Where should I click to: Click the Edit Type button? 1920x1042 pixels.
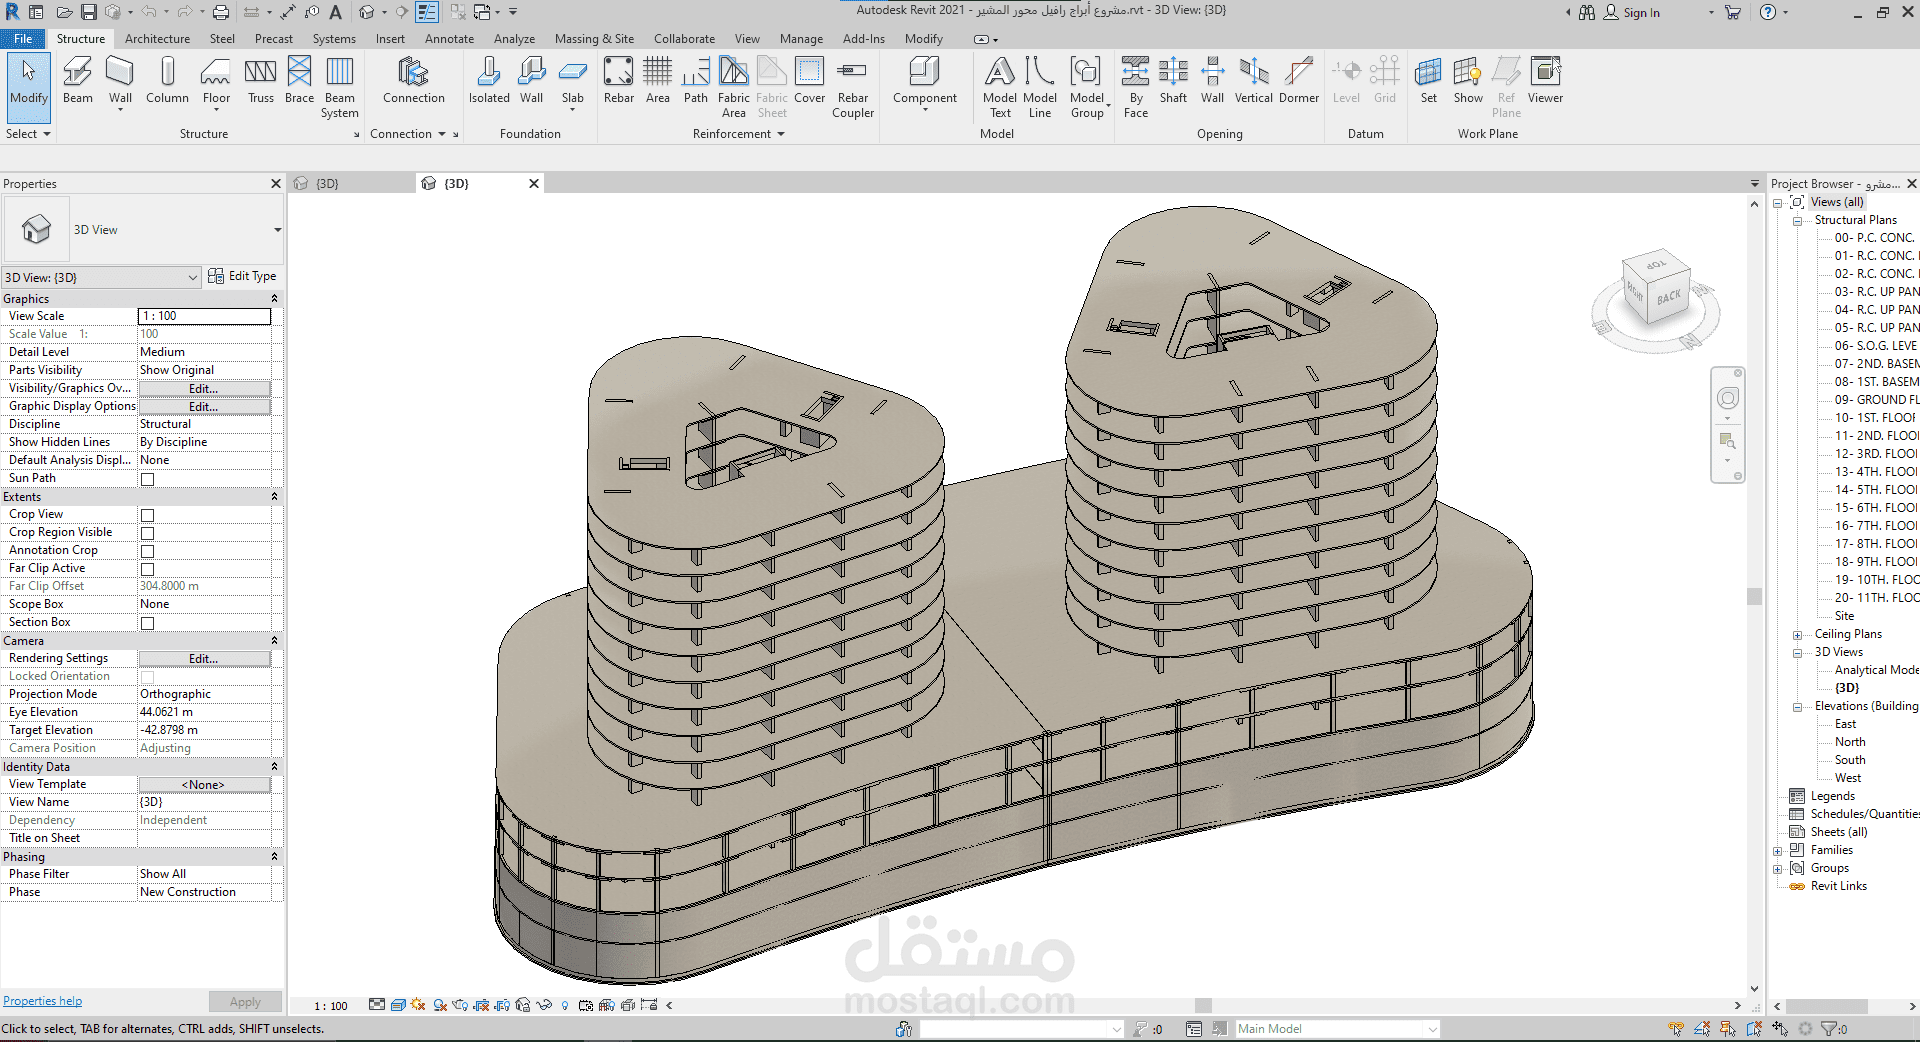coord(242,277)
